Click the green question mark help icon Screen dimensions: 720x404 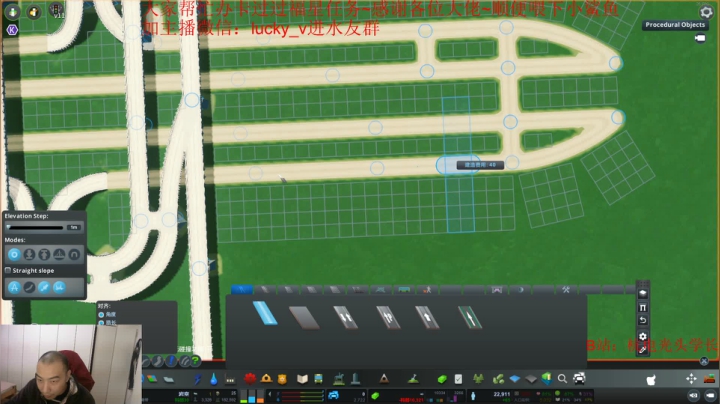tap(195, 361)
